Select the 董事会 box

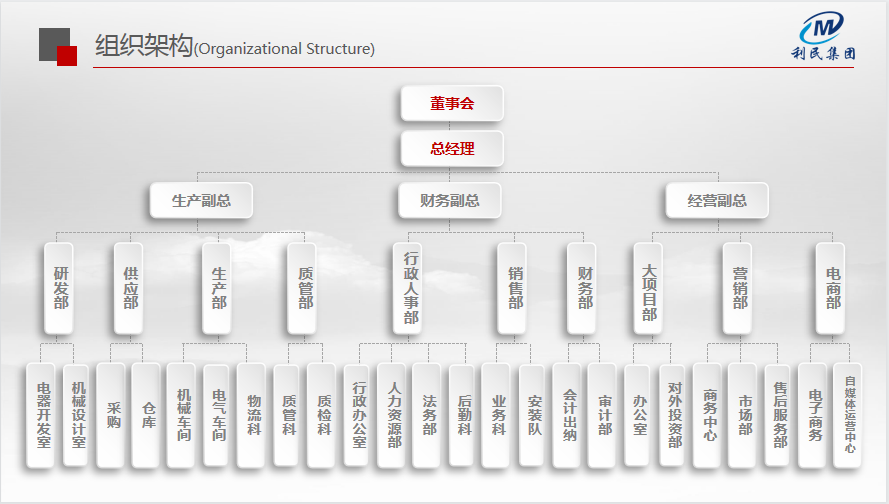[452, 103]
